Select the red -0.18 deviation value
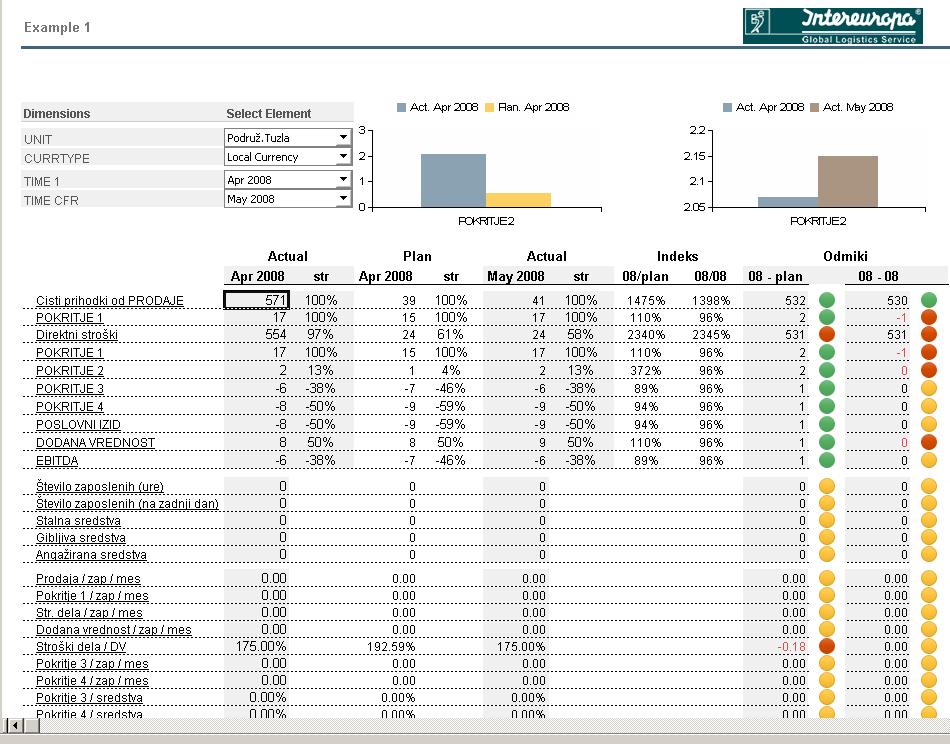The image size is (950, 744). (x=791, y=647)
